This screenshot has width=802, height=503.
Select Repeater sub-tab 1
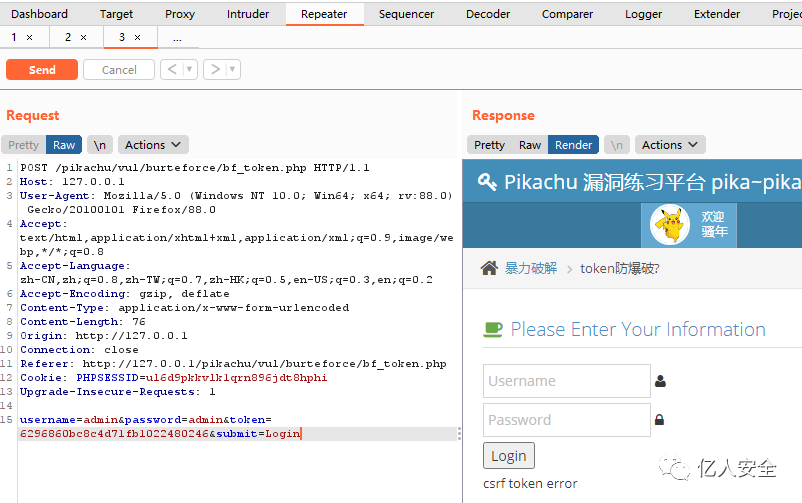[14, 37]
